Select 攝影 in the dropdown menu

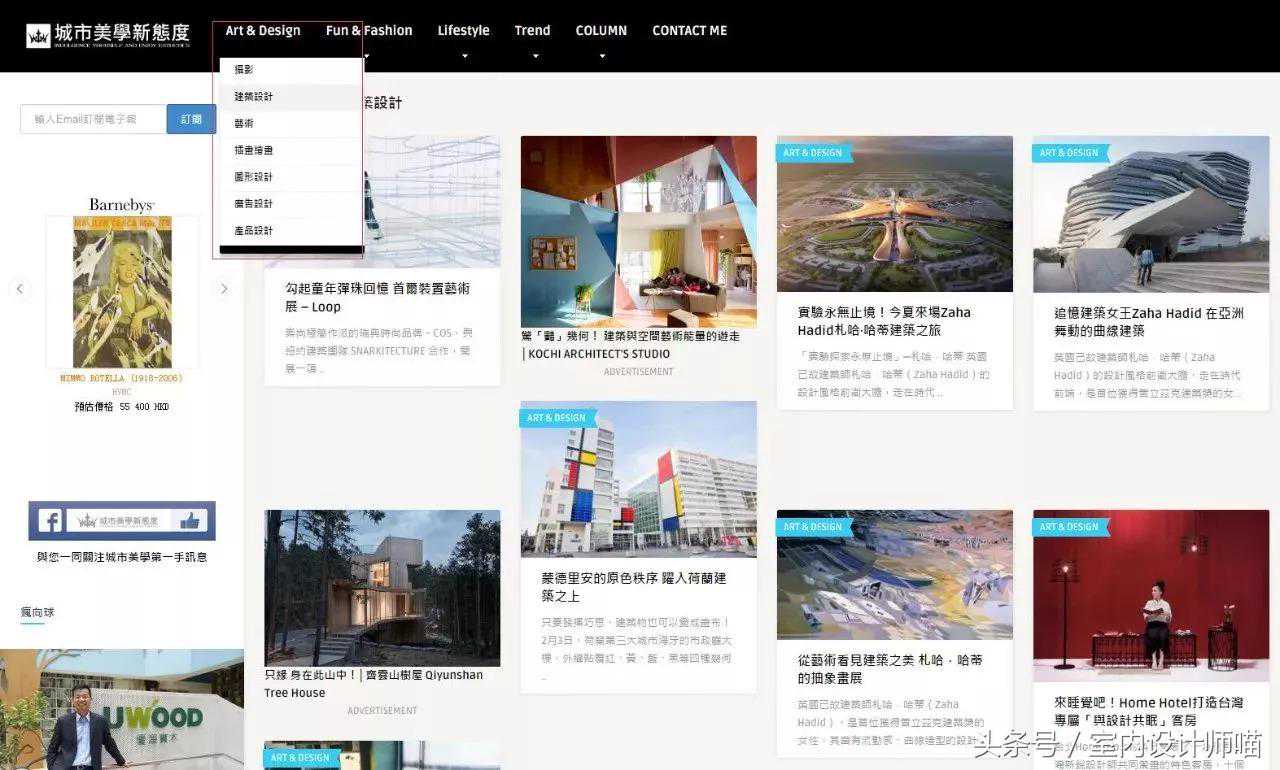243,70
